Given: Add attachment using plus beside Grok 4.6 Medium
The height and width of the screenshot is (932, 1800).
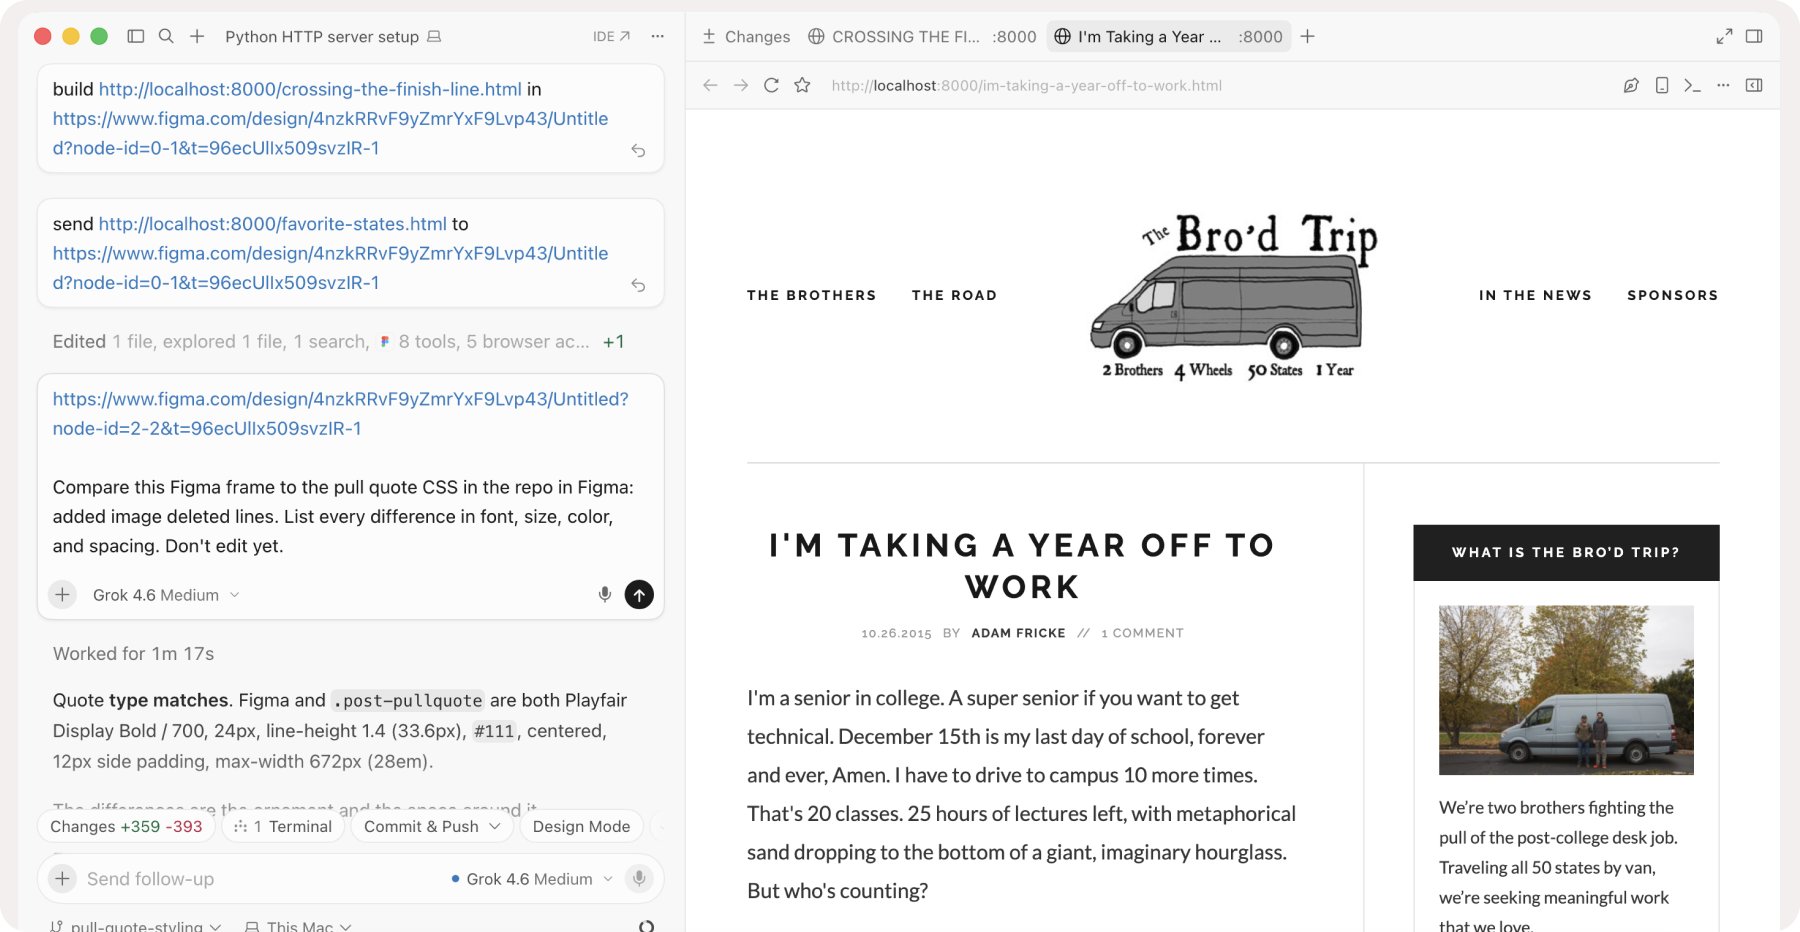Looking at the screenshot, I should click(x=62, y=595).
